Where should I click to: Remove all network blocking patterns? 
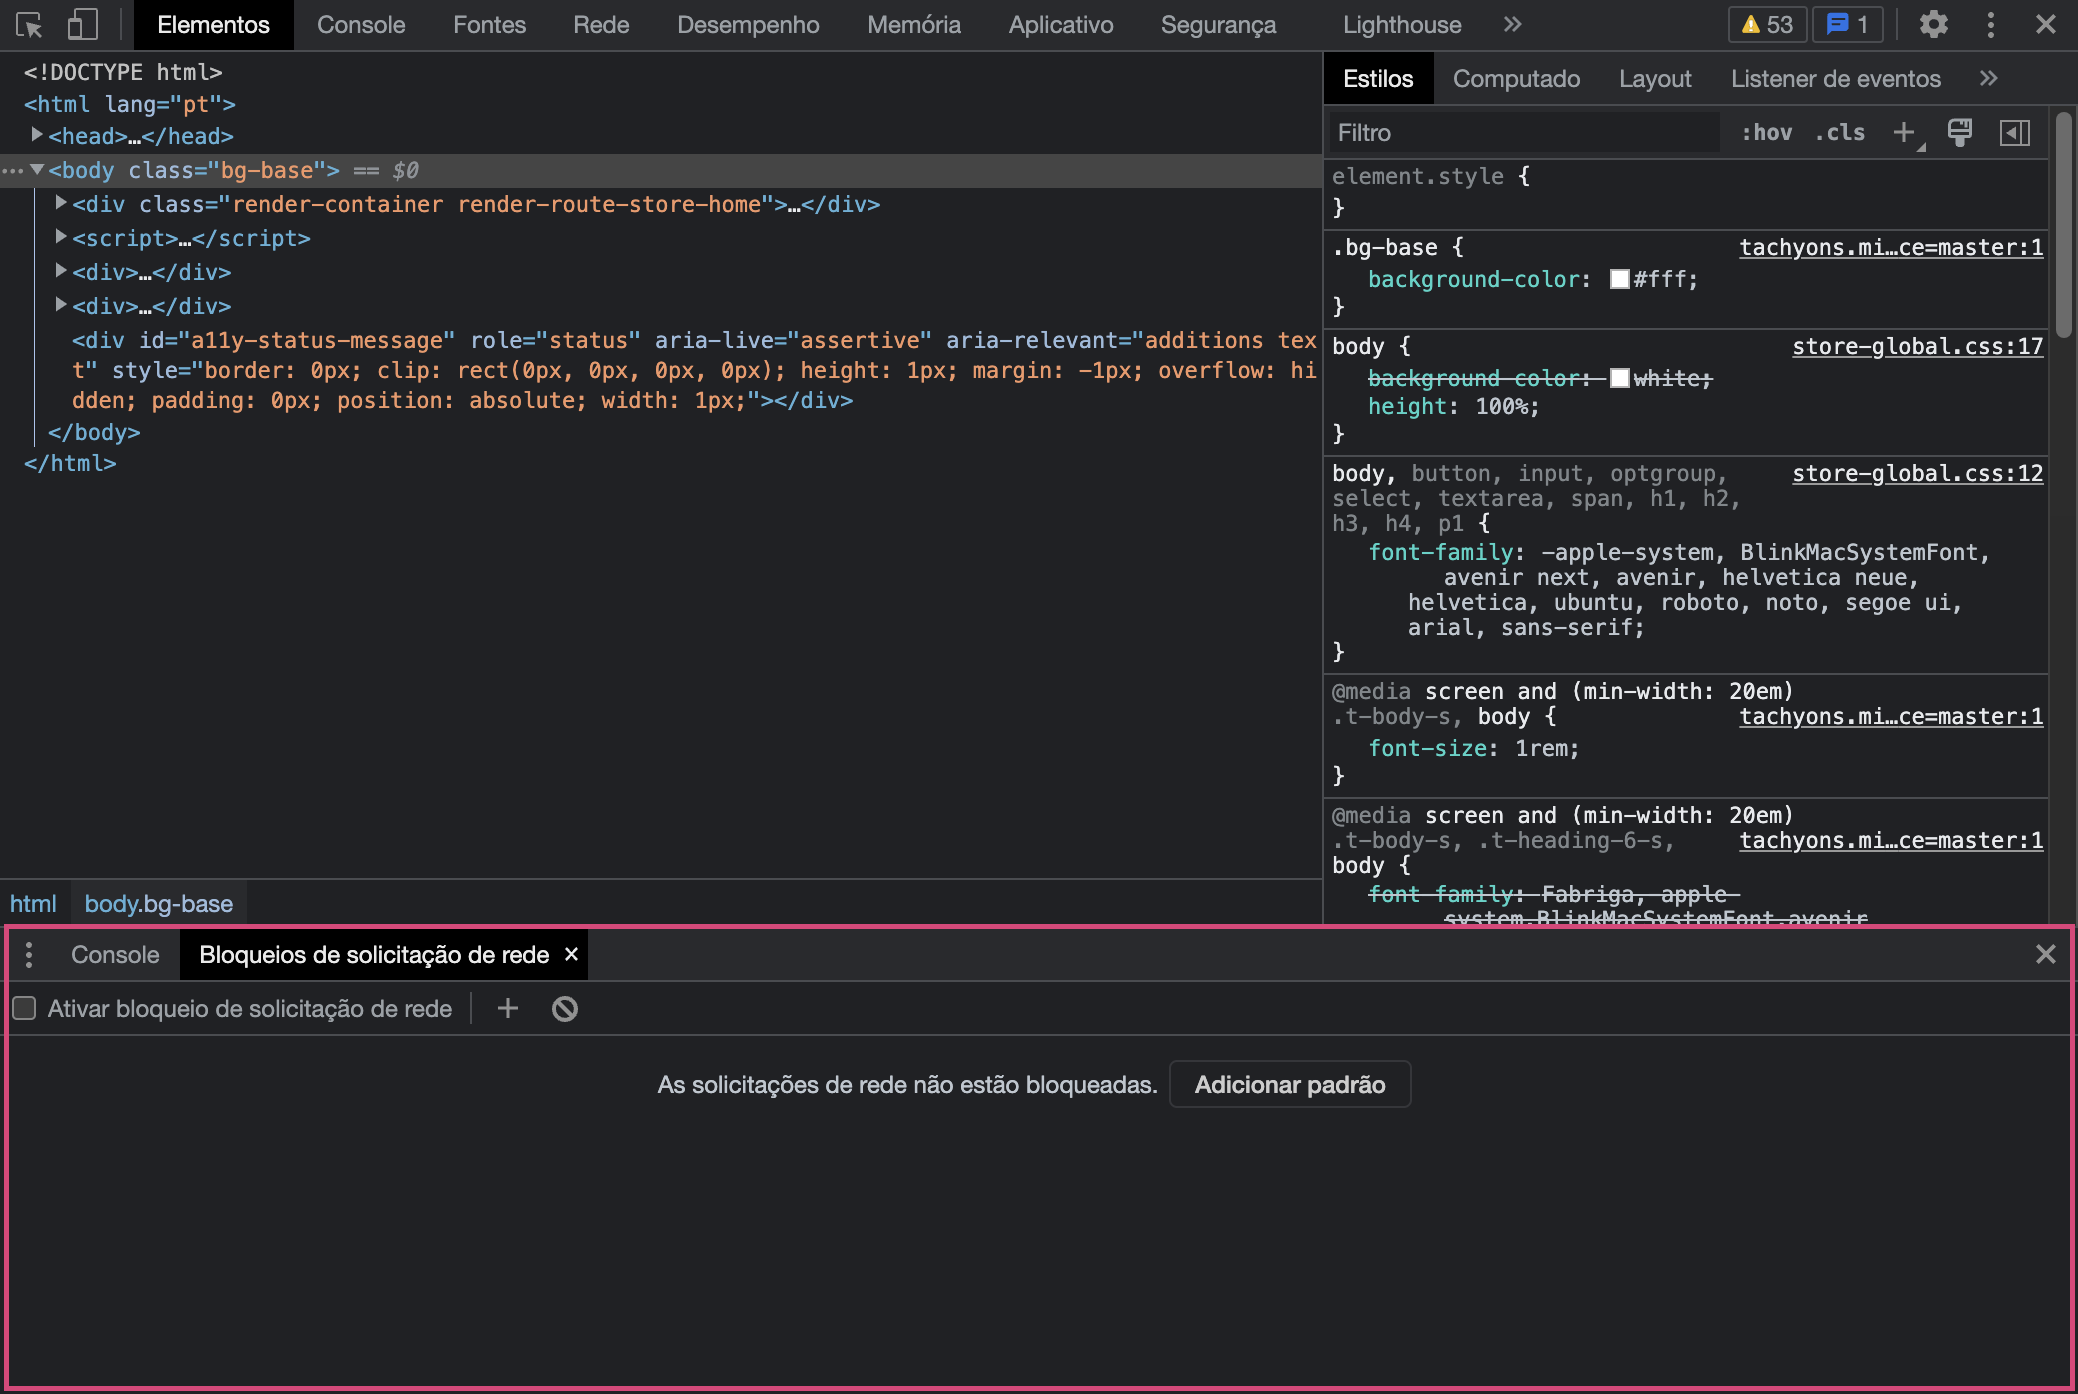[563, 1008]
